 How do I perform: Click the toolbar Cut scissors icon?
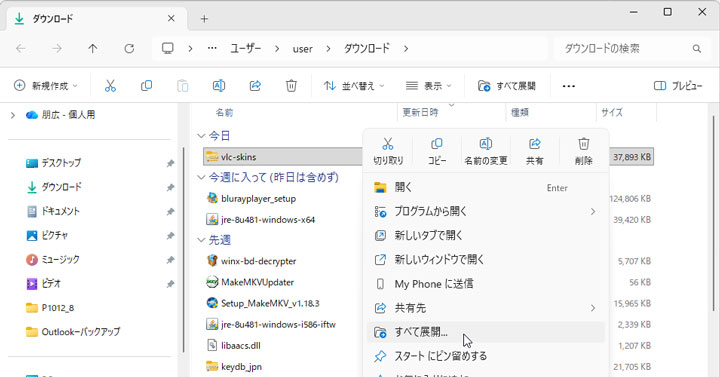(x=110, y=86)
